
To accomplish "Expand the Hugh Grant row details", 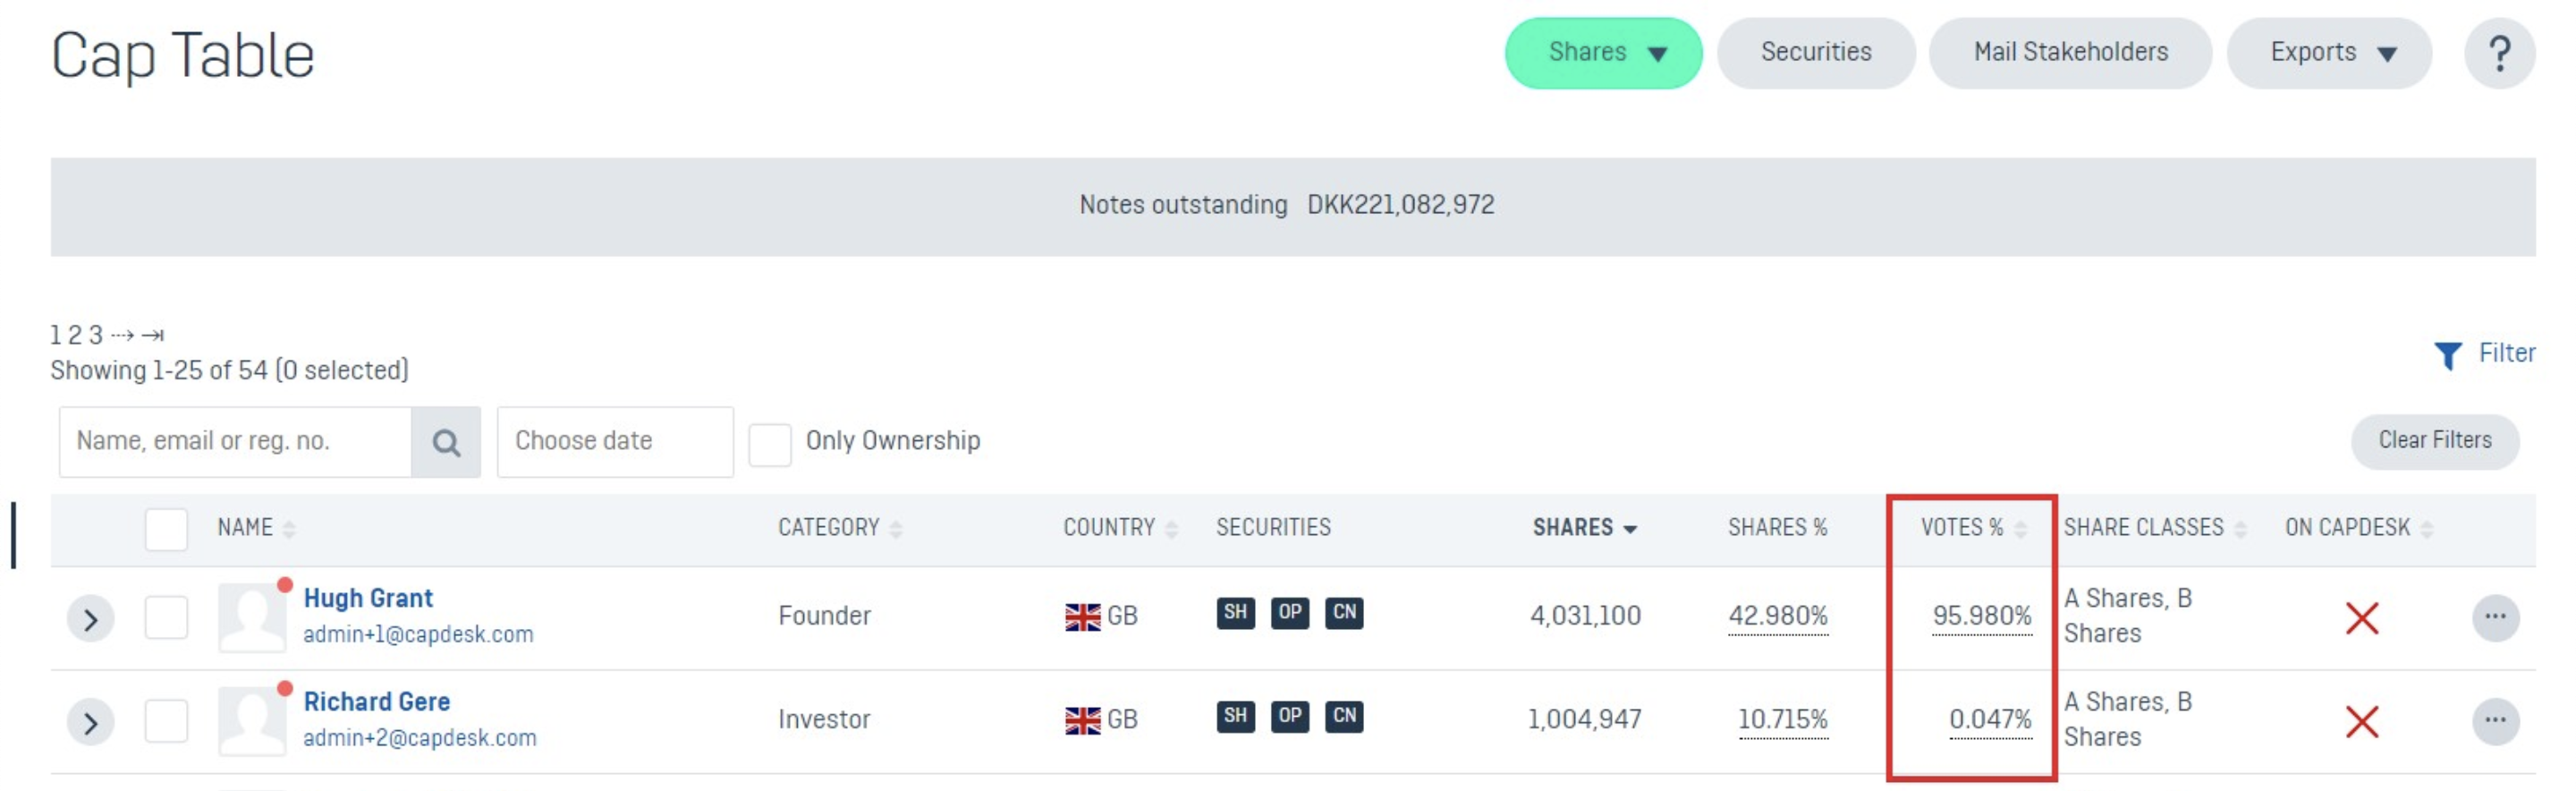I will (90, 619).
